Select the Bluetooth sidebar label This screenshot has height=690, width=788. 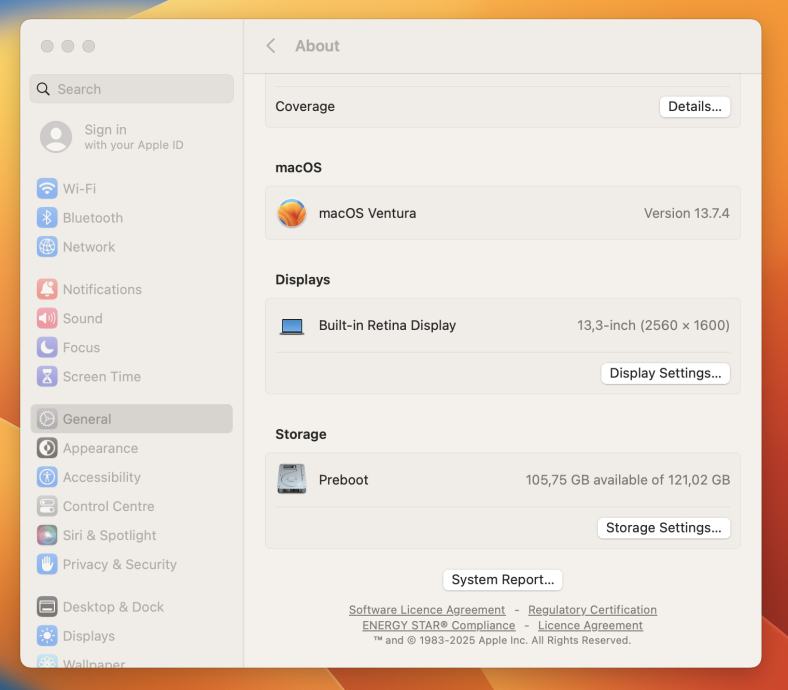coord(93,218)
